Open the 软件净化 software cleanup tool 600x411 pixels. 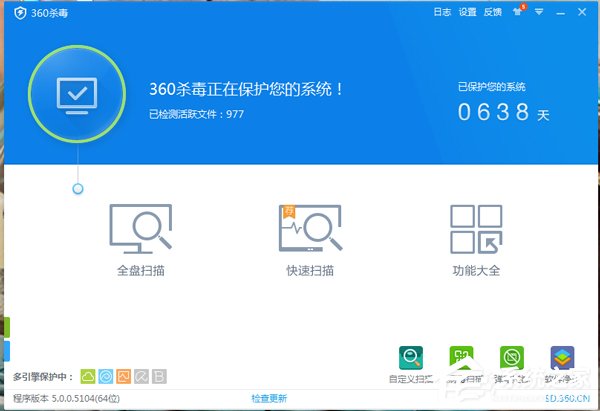[562, 365]
